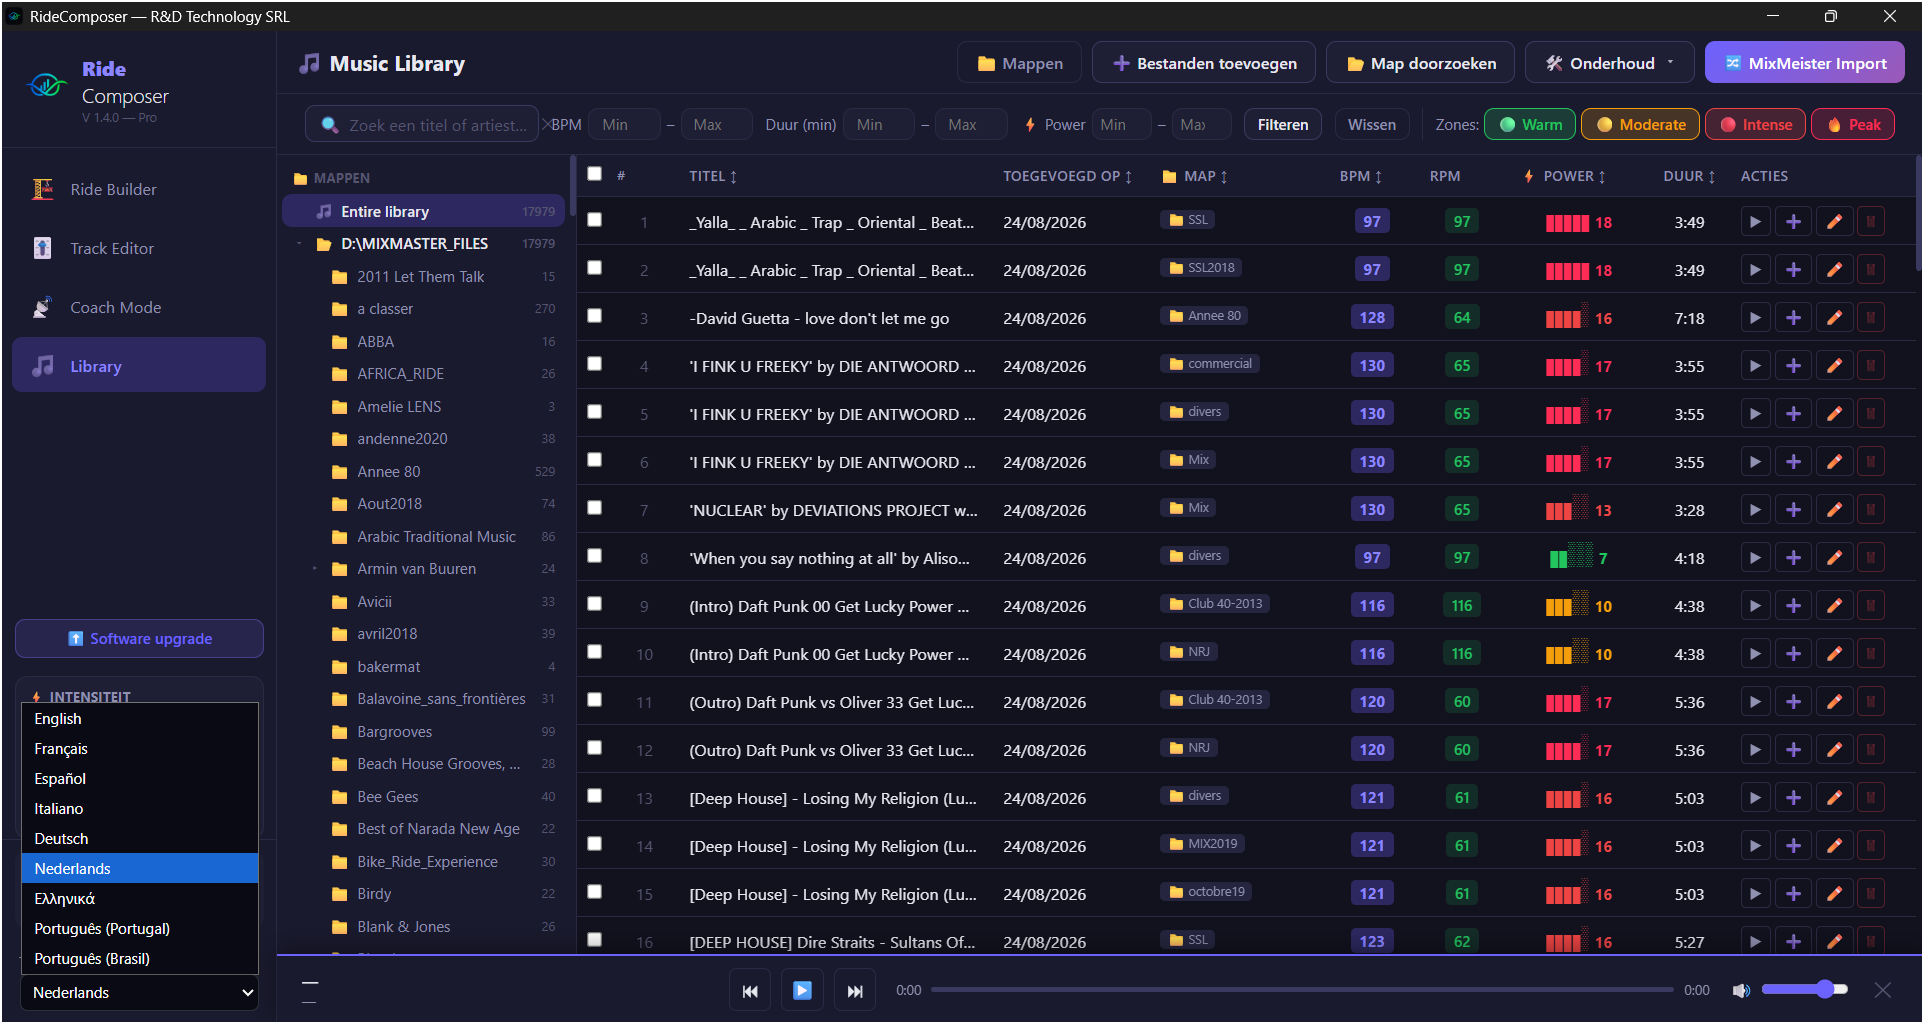
Task: Choose Italiano in the language list
Action: [139, 809]
